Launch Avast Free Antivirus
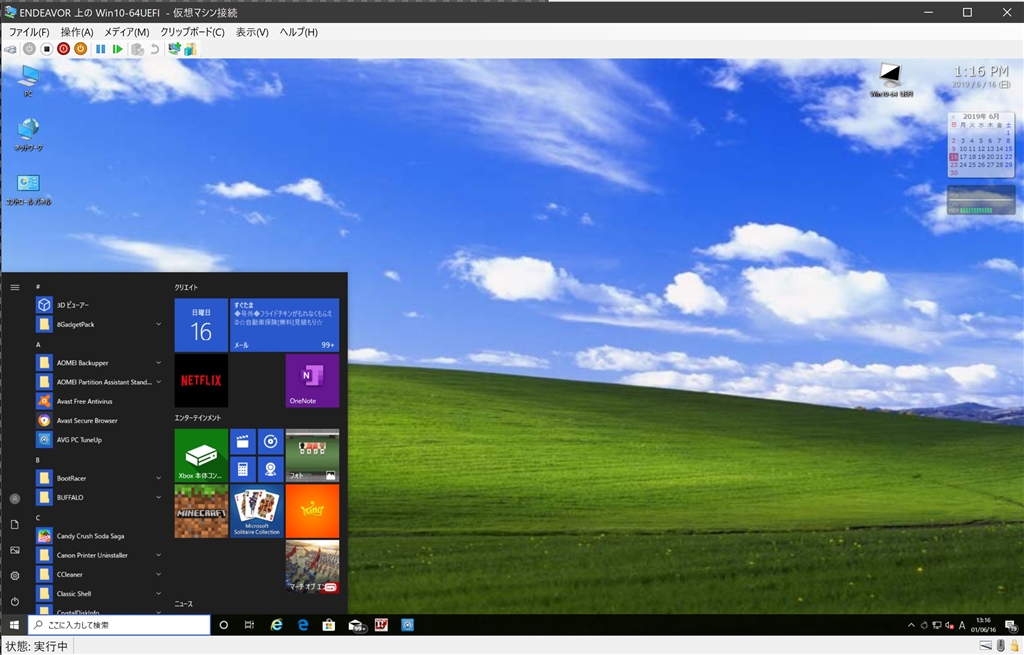1024x655 pixels. point(99,402)
